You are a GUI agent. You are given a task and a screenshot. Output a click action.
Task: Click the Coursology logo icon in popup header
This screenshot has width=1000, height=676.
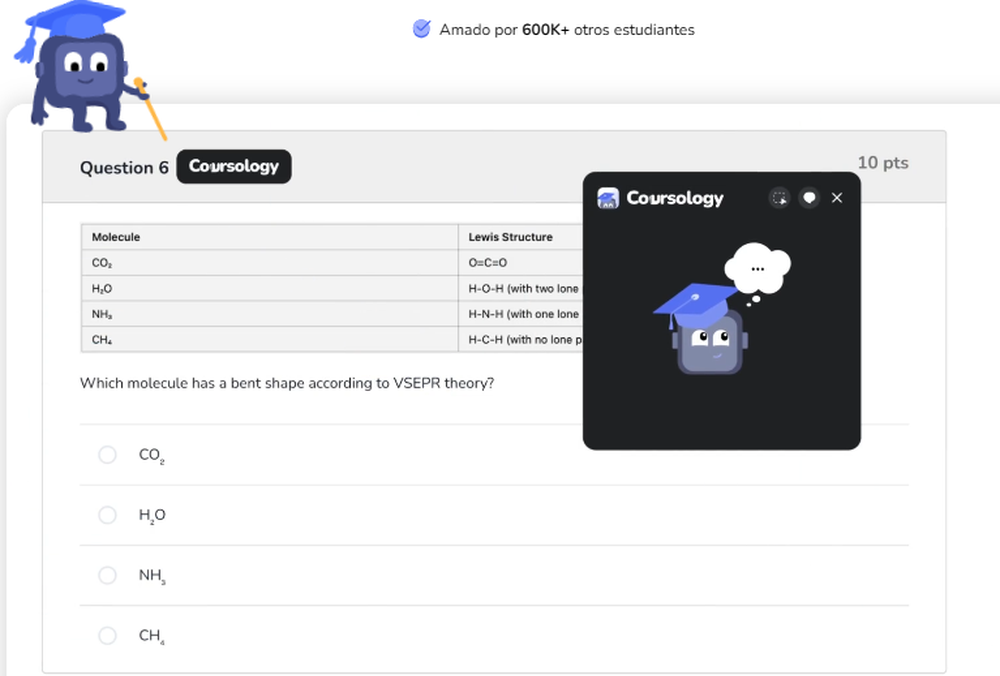coord(608,198)
